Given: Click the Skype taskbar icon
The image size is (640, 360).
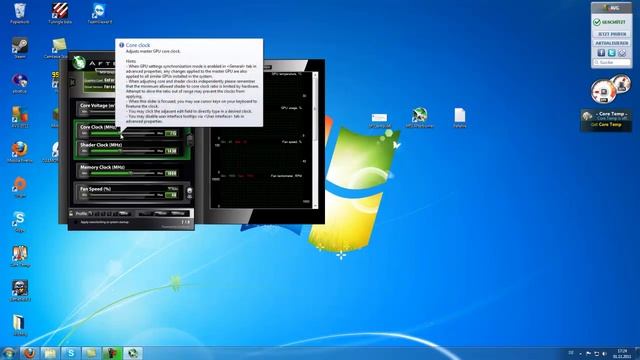Looking at the screenshot, I should click(x=71, y=353).
